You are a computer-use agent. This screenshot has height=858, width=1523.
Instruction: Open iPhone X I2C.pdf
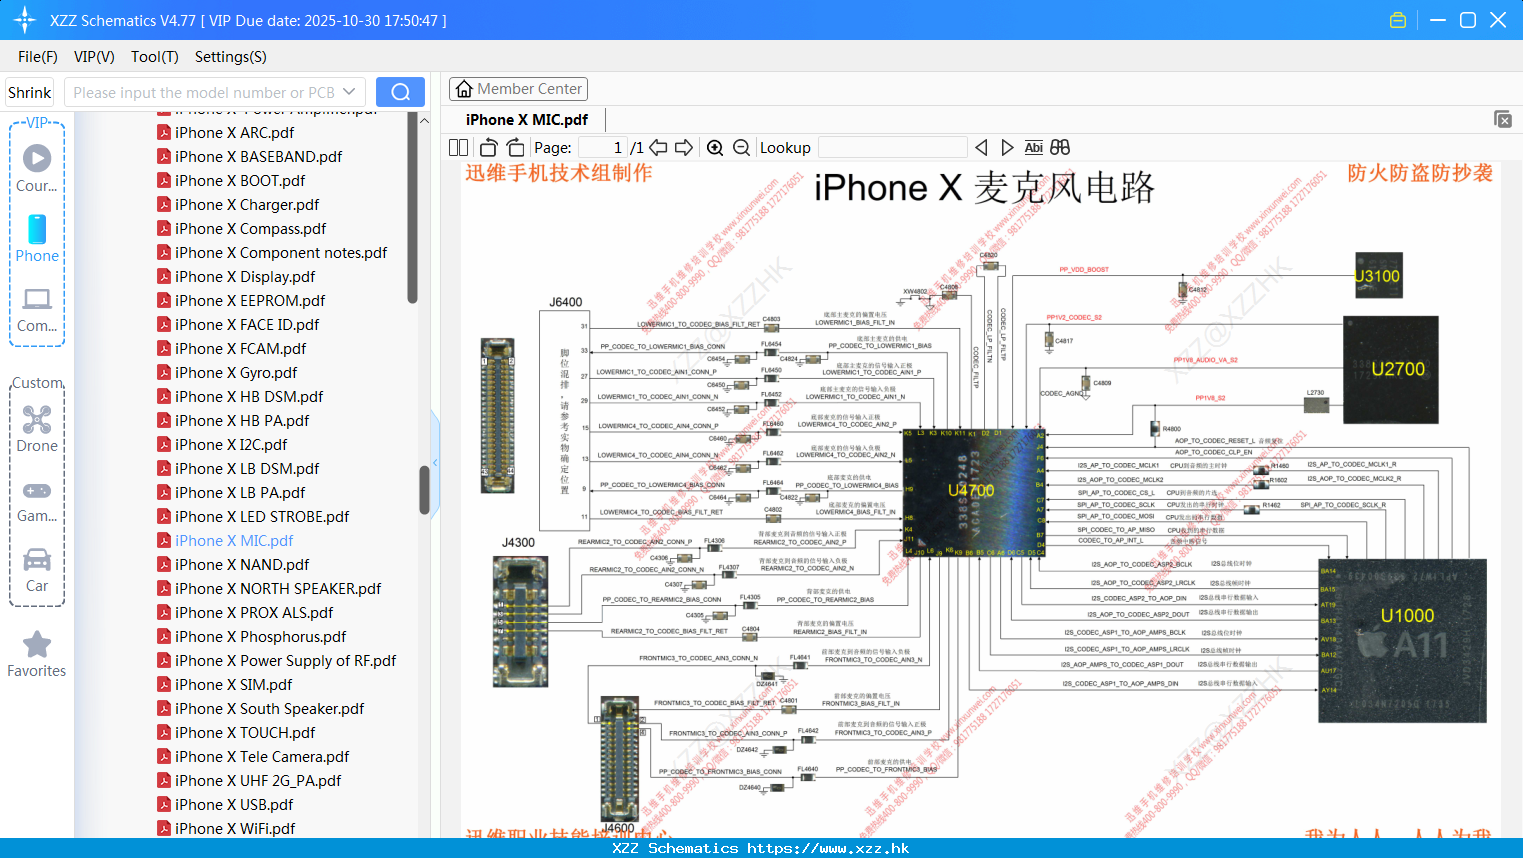pos(231,444)
